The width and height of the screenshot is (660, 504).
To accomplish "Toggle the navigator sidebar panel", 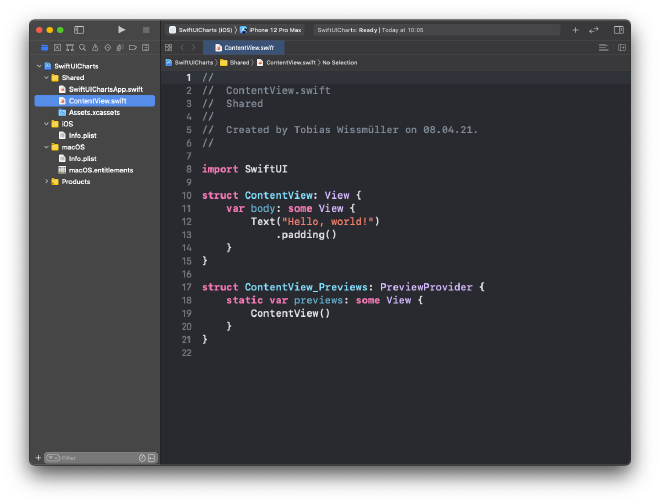I will coord(79,30).
